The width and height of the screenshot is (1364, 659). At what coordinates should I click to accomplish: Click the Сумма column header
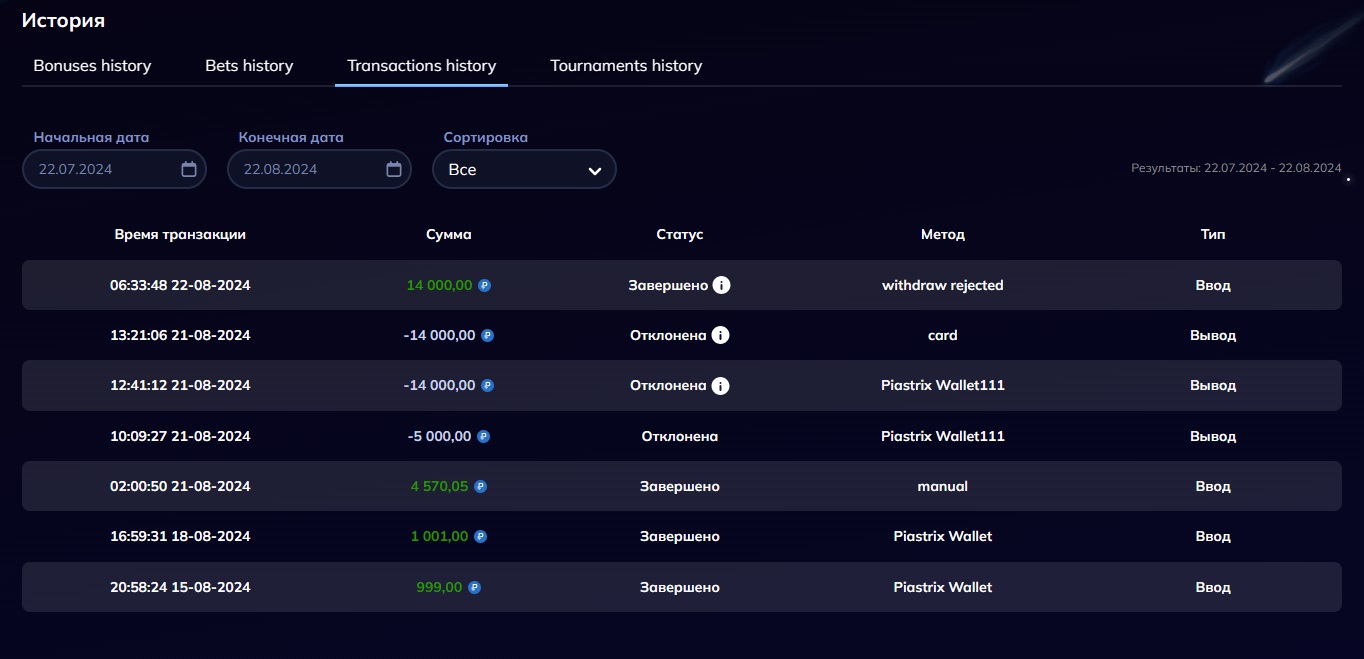(x=448, y=234)
